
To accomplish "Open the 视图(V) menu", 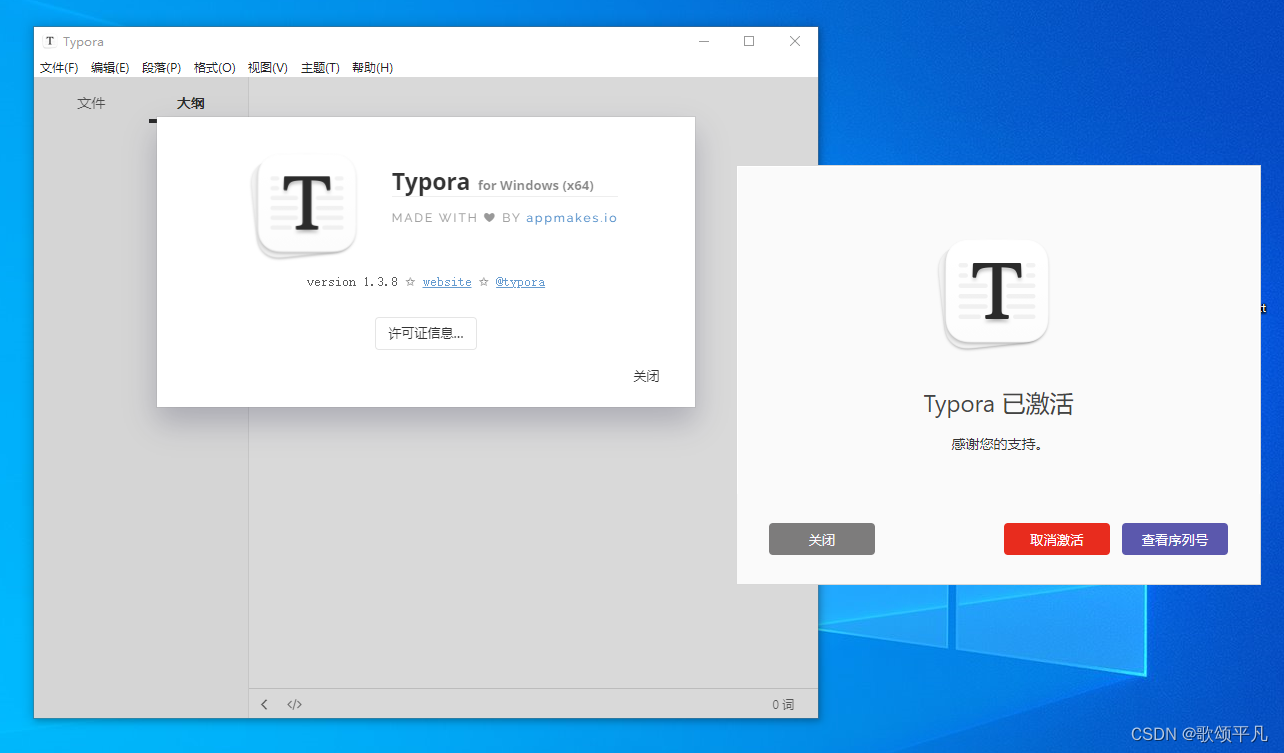I will click(x=268, y=68).
